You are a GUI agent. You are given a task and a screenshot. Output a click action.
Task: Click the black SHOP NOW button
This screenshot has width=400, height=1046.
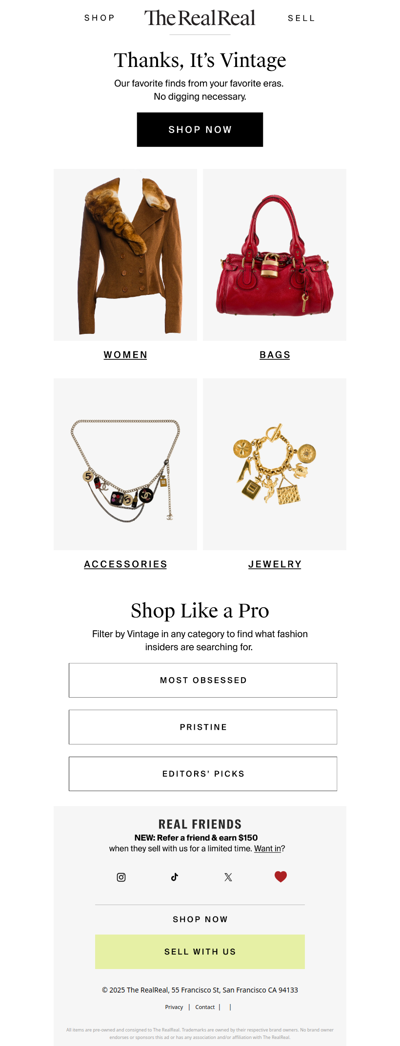point(200,129)
